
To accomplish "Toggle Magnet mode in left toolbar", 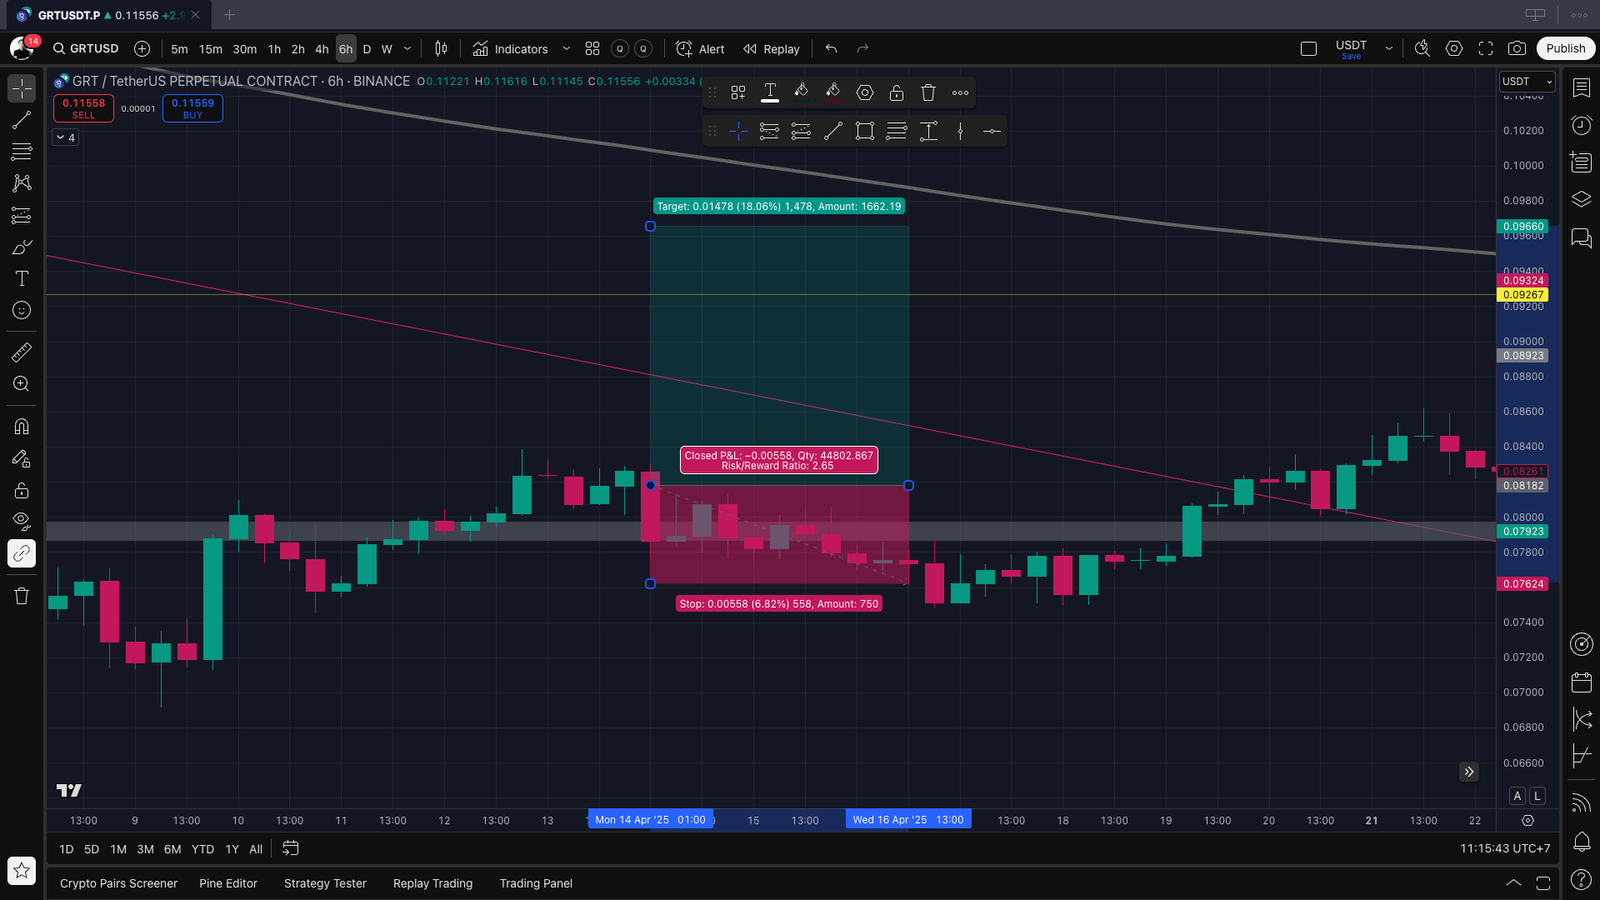I will point(21,427).
